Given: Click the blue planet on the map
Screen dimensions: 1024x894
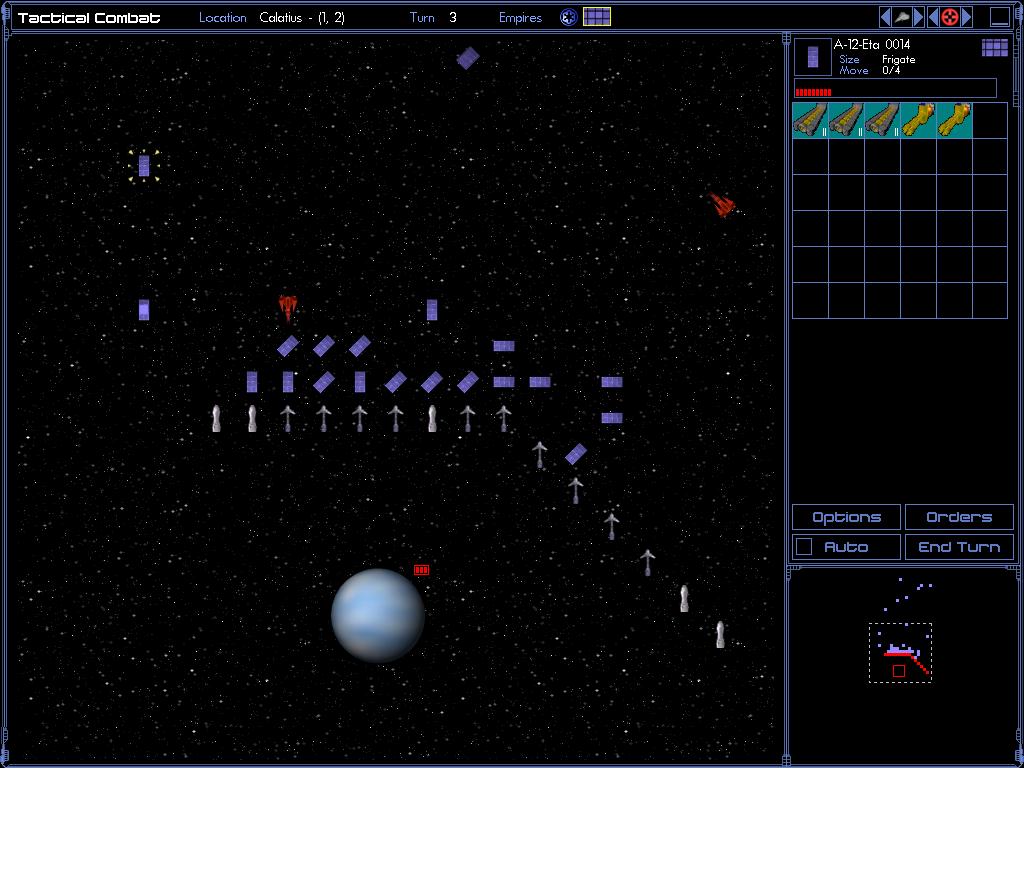Looking at the screenshot, I should pos(378,615).
